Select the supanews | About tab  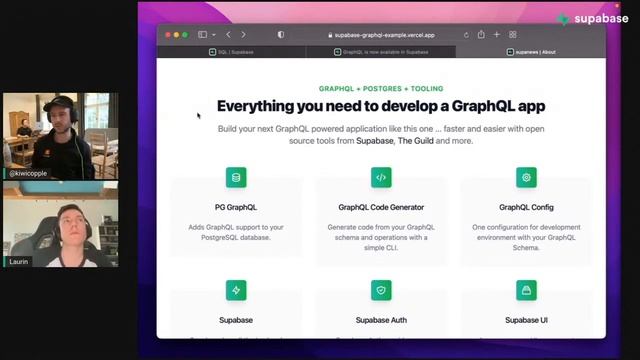coord(531,52)
